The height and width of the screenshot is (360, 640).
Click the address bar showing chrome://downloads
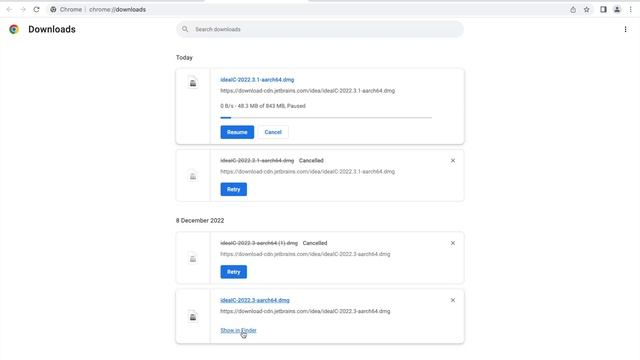click(306, 9)
